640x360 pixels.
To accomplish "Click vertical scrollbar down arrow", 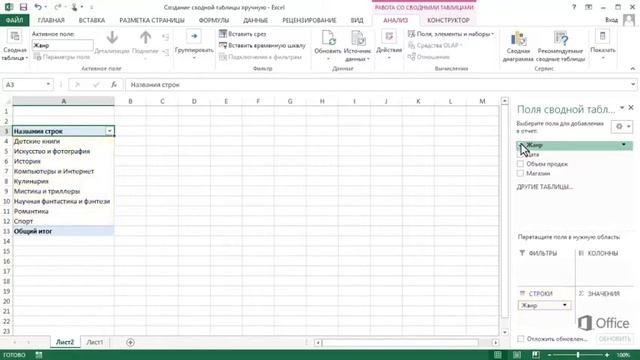I will point(504,332).
